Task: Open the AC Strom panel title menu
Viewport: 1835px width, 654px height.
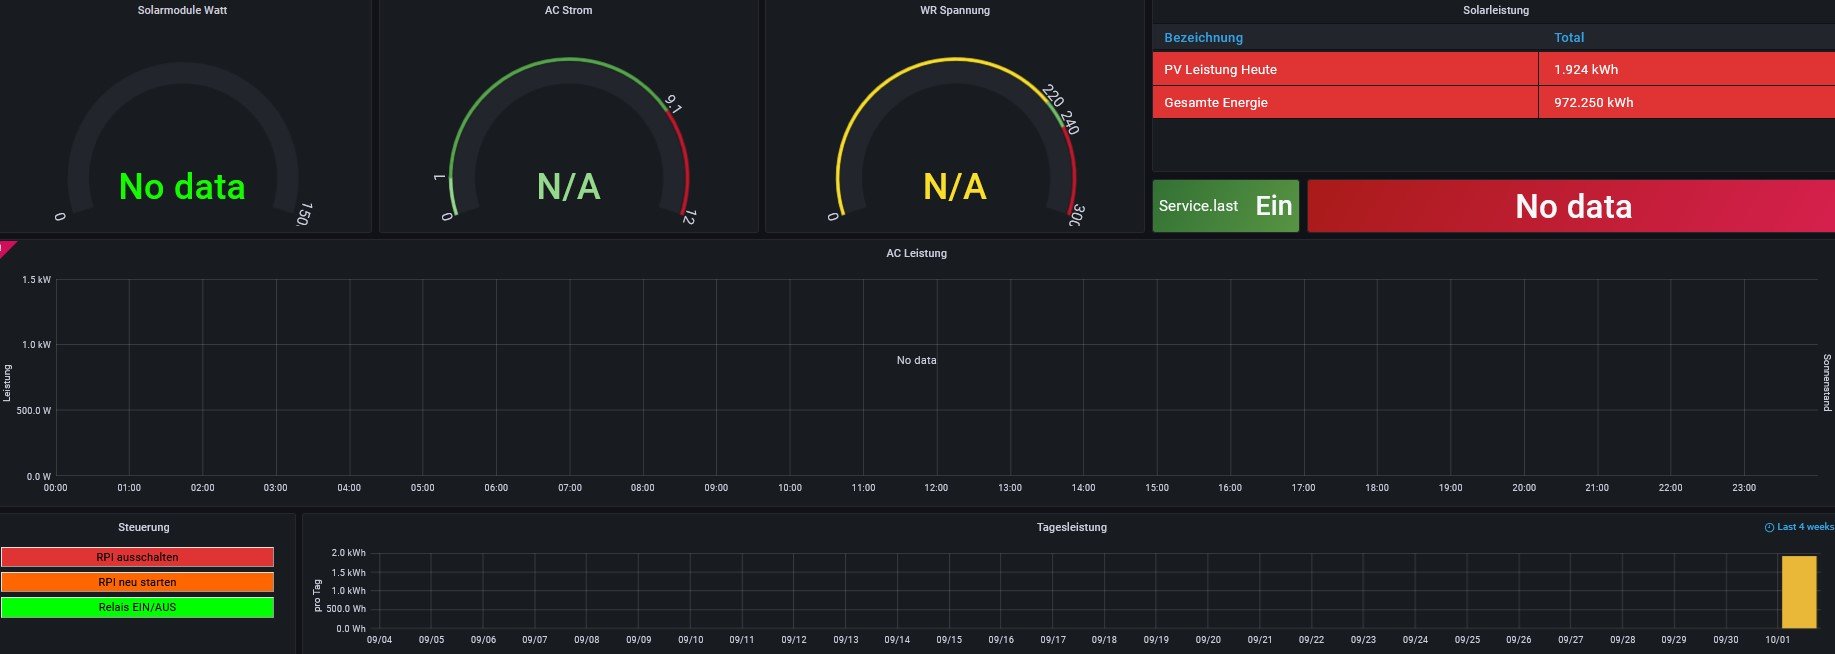Action: click(568, 10)
